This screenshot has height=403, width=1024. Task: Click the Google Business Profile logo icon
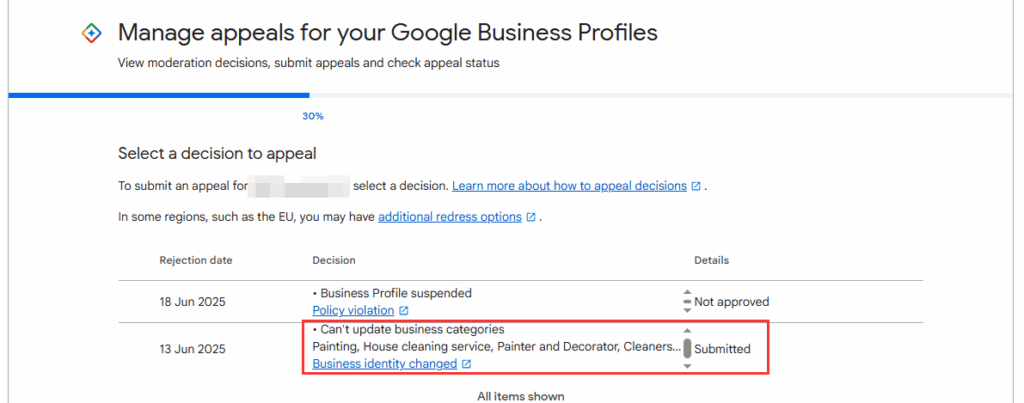pyautogui.click(x=91, y=33)
